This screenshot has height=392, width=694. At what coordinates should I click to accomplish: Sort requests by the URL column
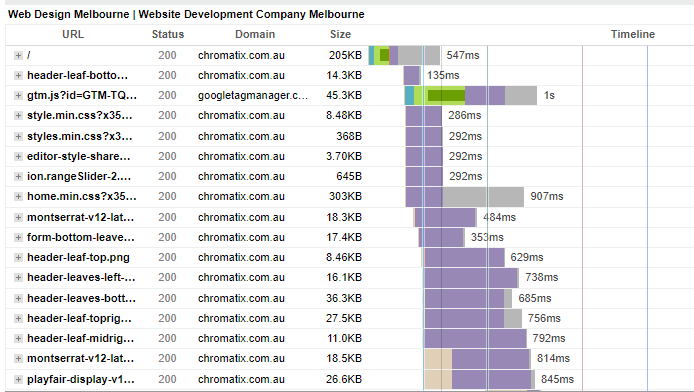(x=73, y=35)
